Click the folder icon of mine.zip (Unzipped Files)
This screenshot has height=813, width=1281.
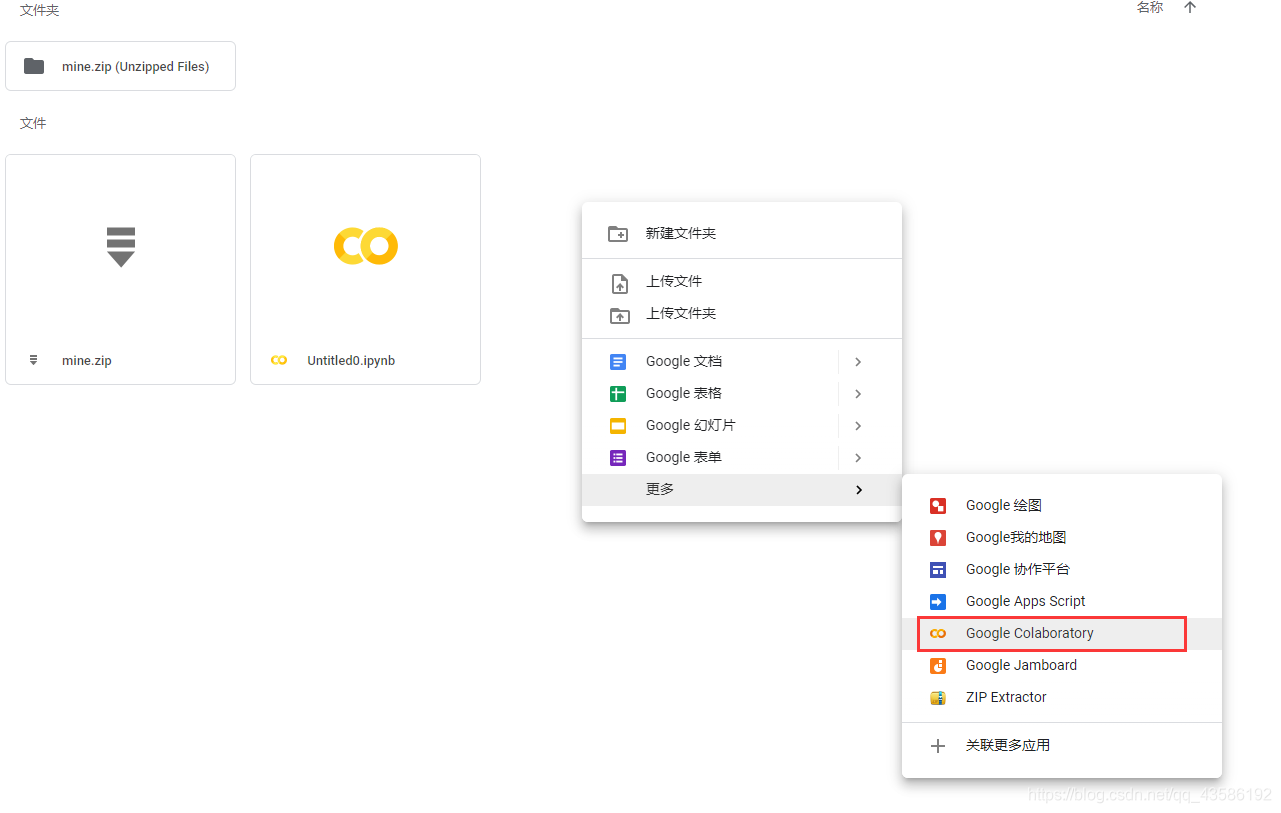pyautogui.click(x=34, y=67)
